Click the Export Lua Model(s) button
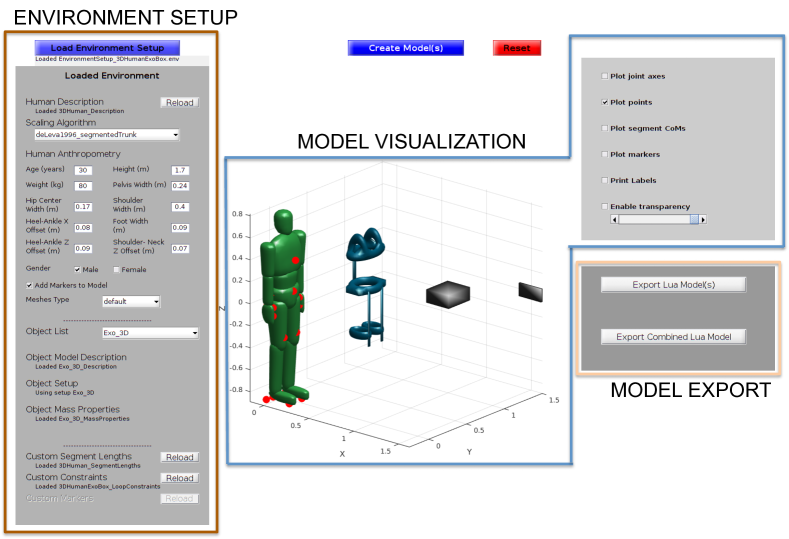 click(673, 285)
